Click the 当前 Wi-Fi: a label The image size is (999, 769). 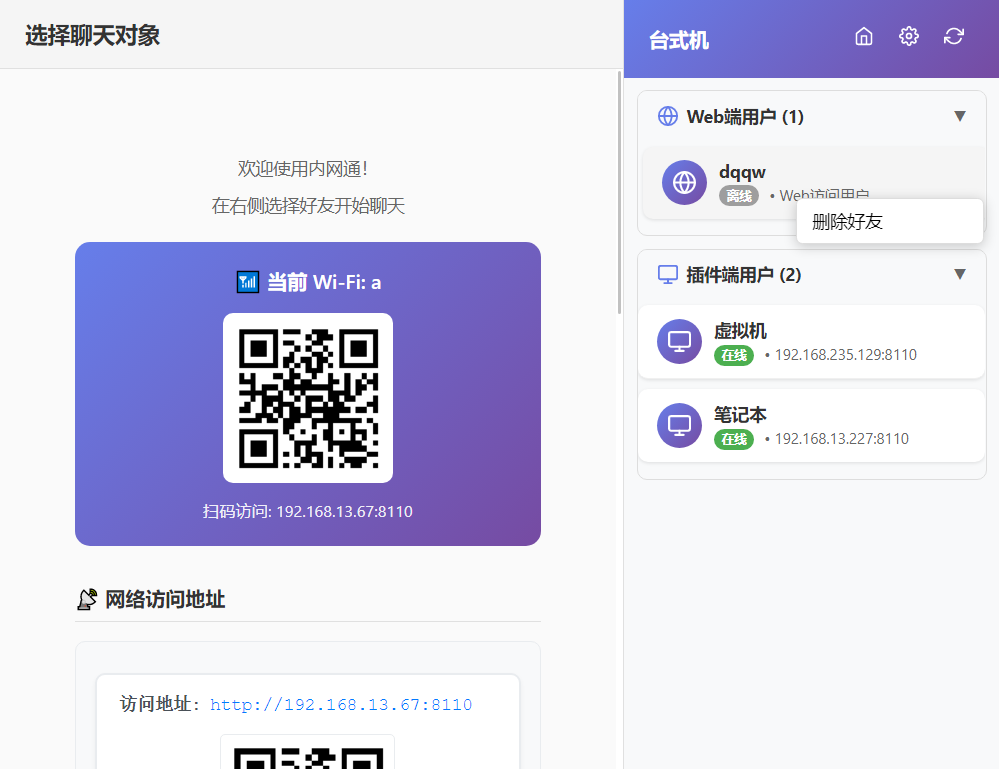click(324, 282)
